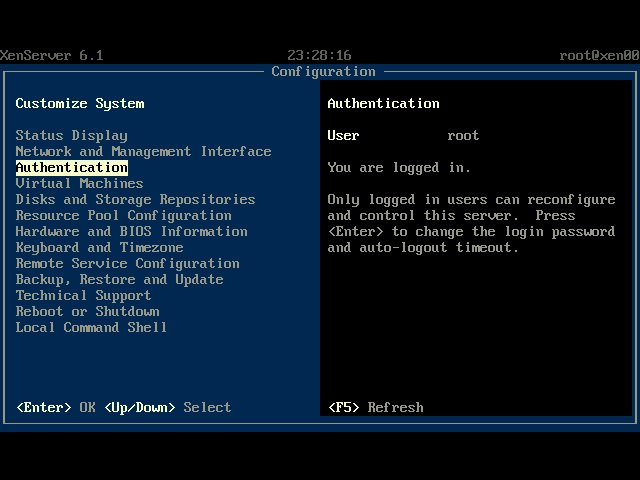Screen dimensions: 640x480
Task: Click '<Enter> to change the login password' line
Action: pyautogui.click(x=471, y=231)
